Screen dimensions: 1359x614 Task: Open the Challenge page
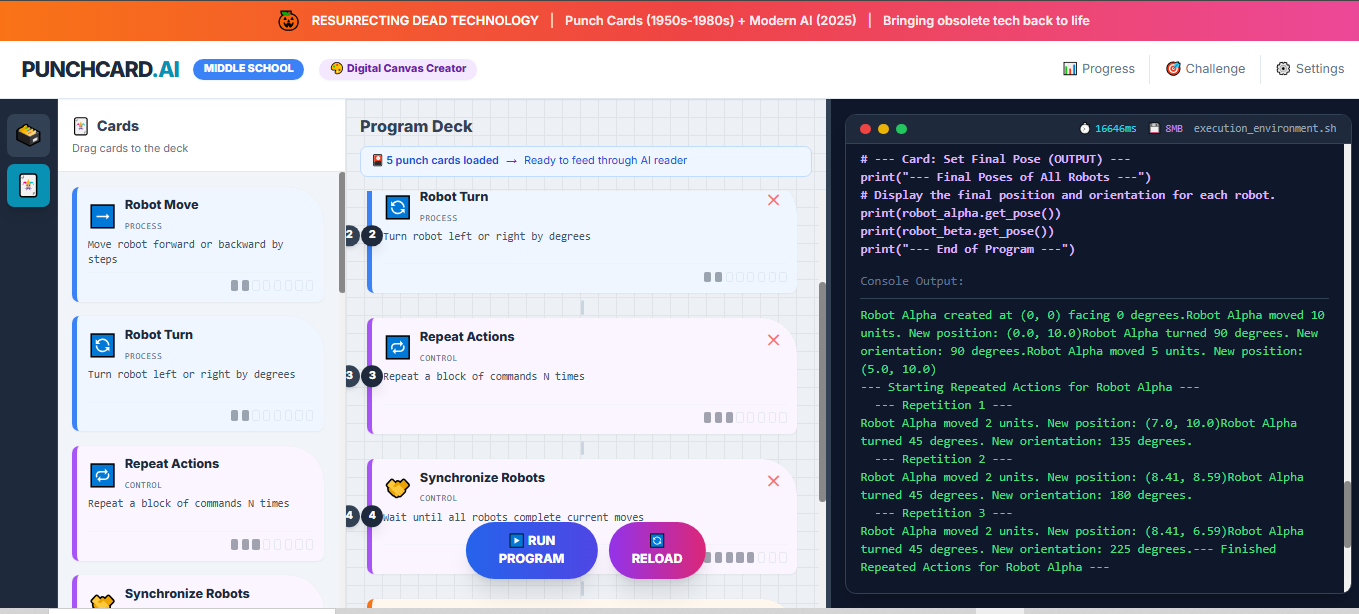click(x=1205, y=69)
